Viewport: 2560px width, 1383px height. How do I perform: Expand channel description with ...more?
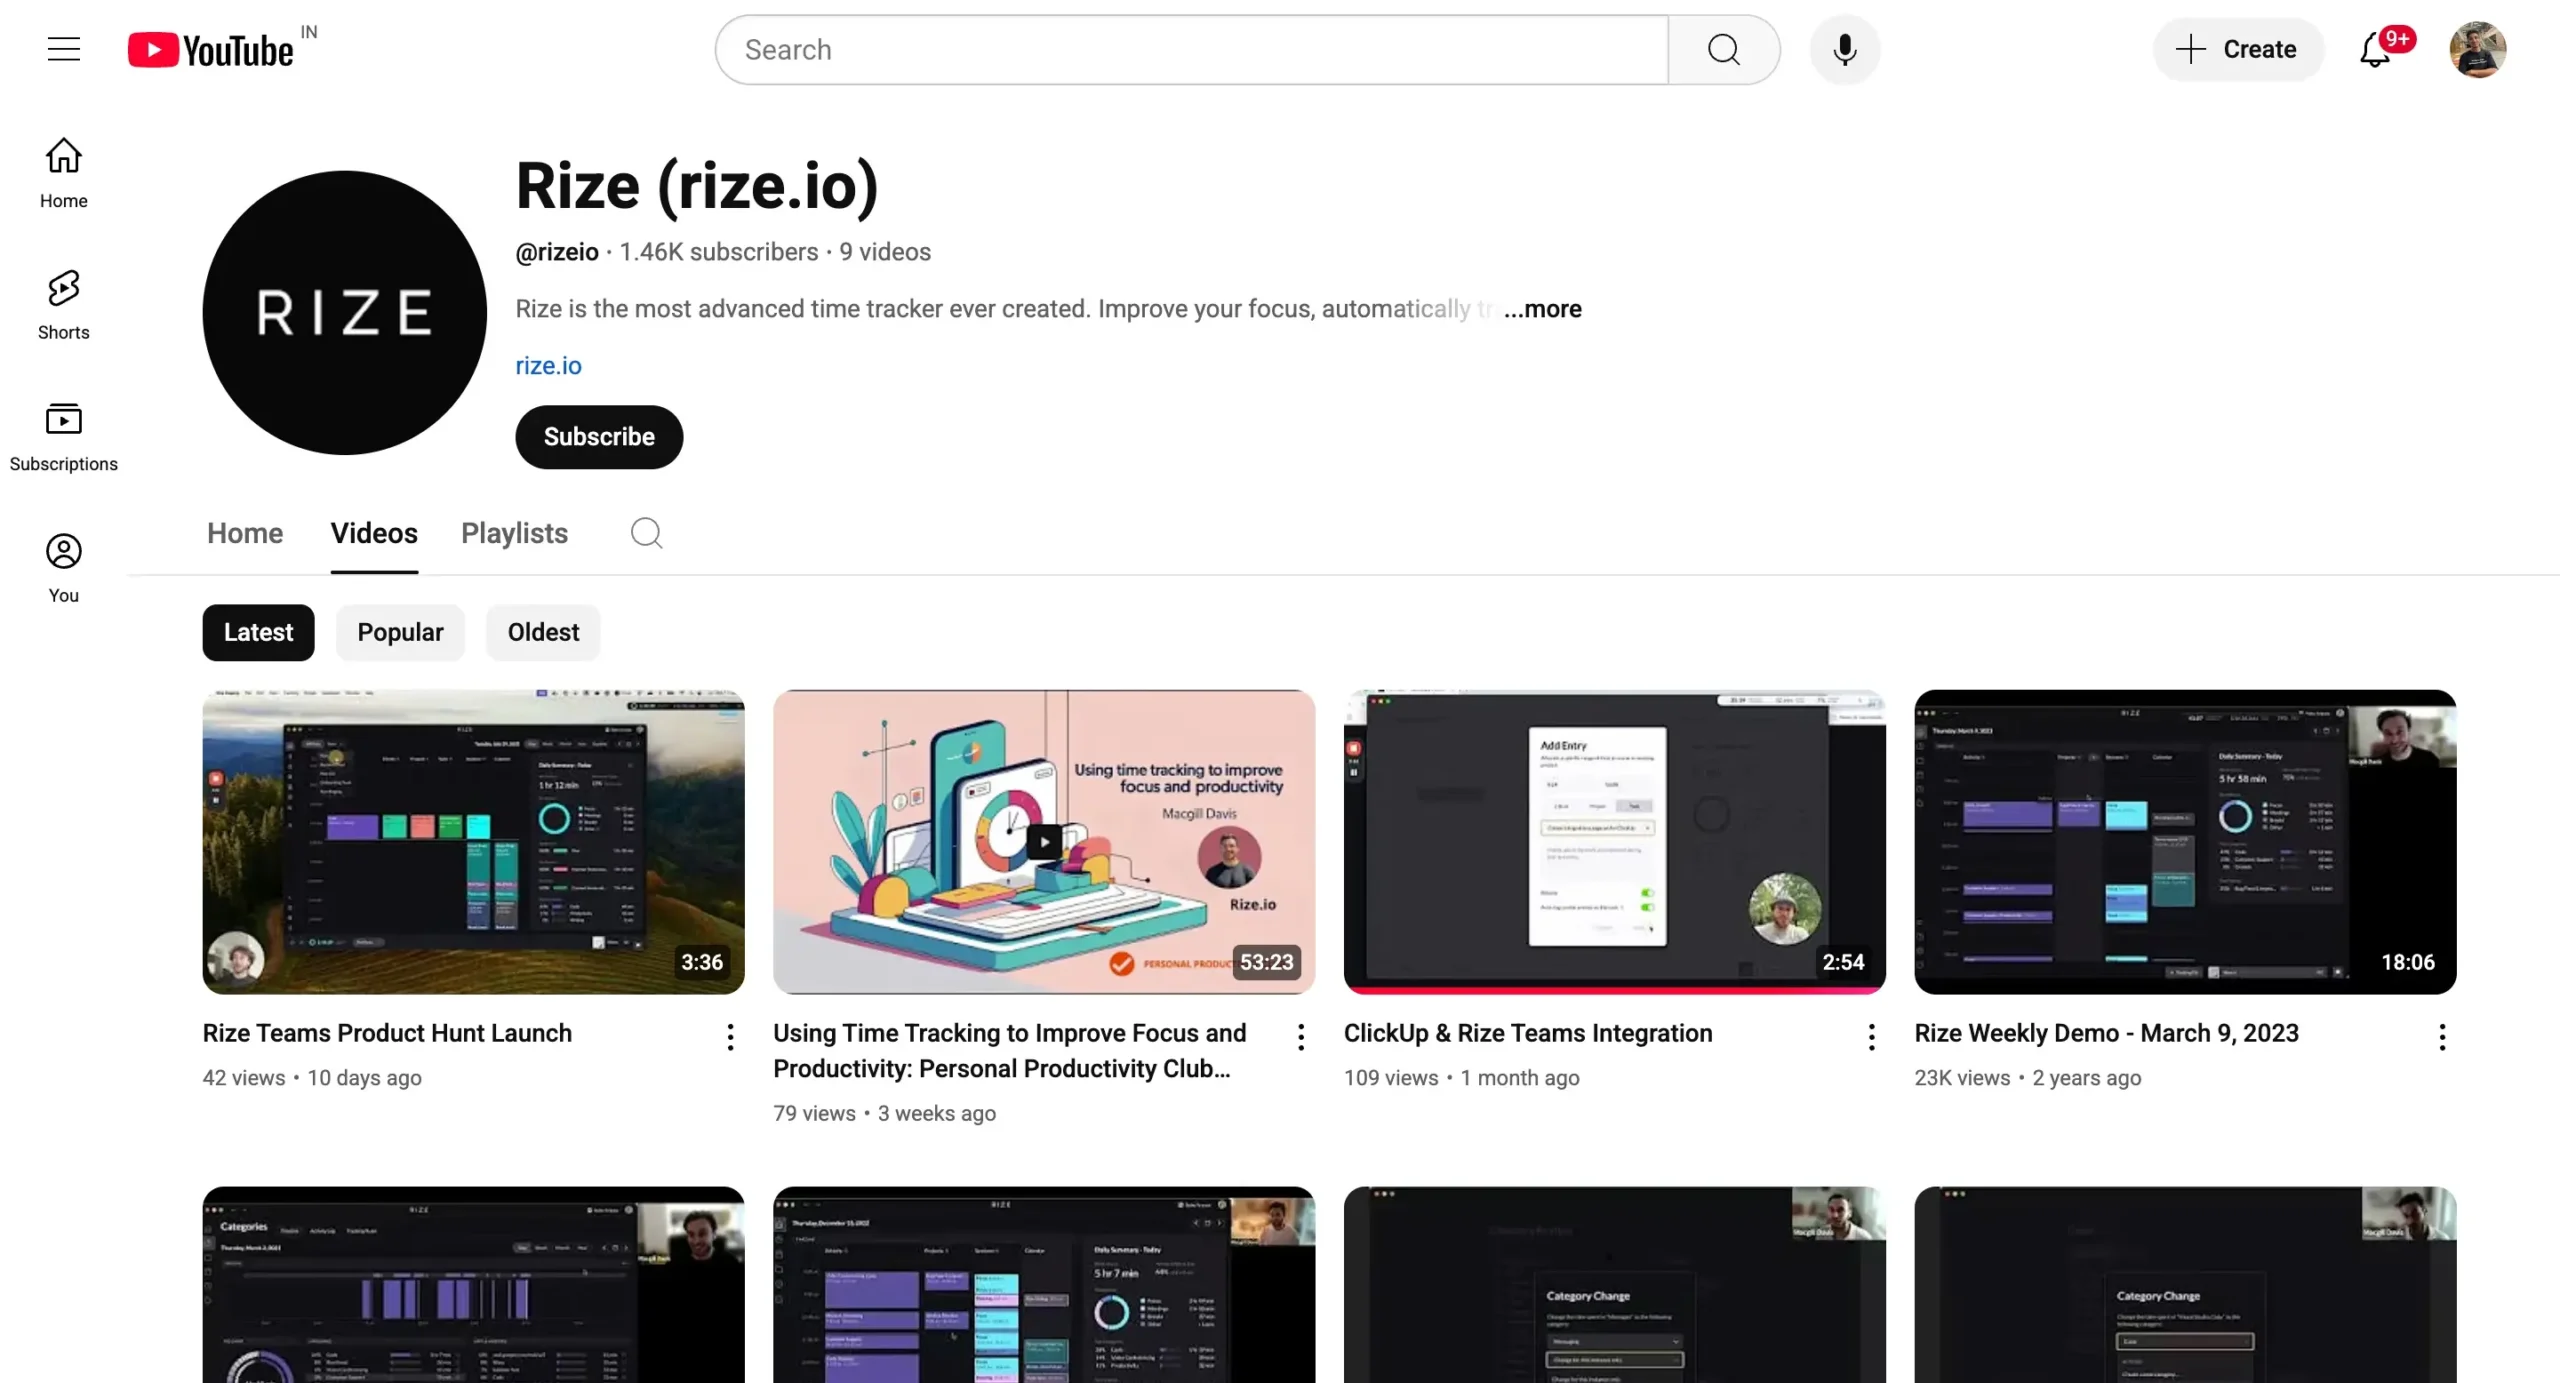point(1543,309)
